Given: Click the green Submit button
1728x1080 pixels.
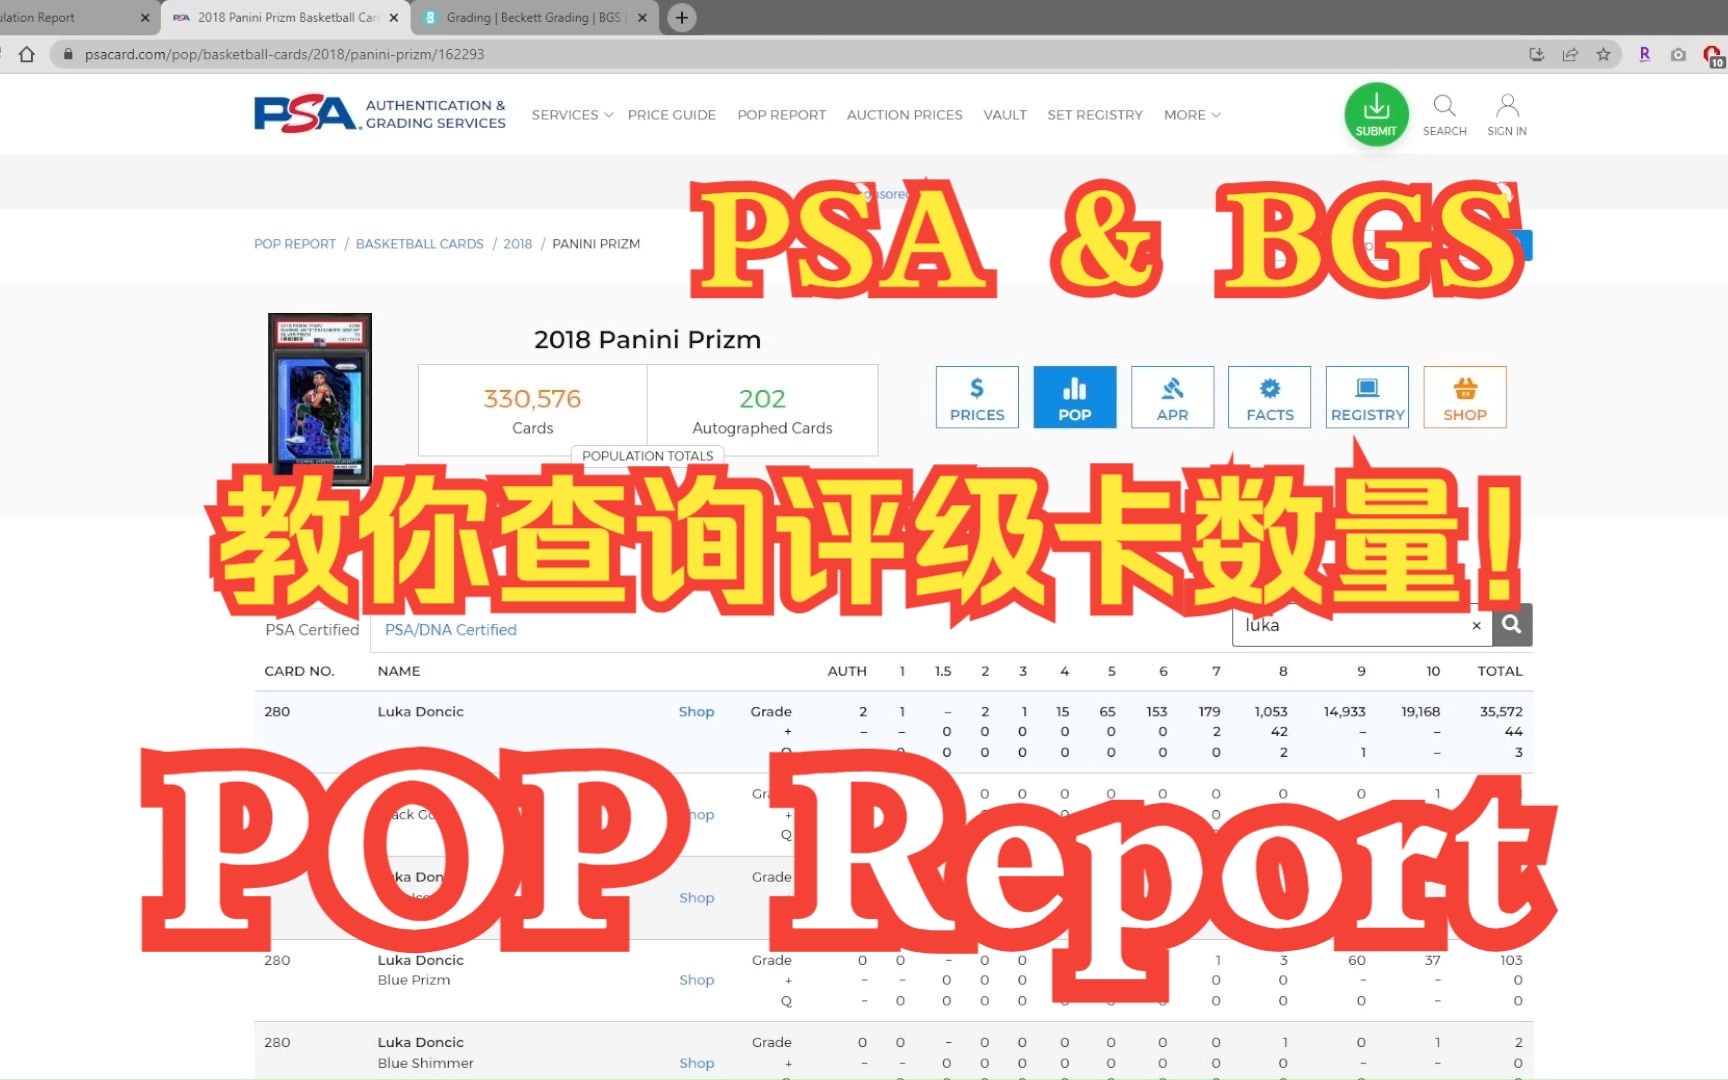Looking at the screenshot, I should (1376, 114).
